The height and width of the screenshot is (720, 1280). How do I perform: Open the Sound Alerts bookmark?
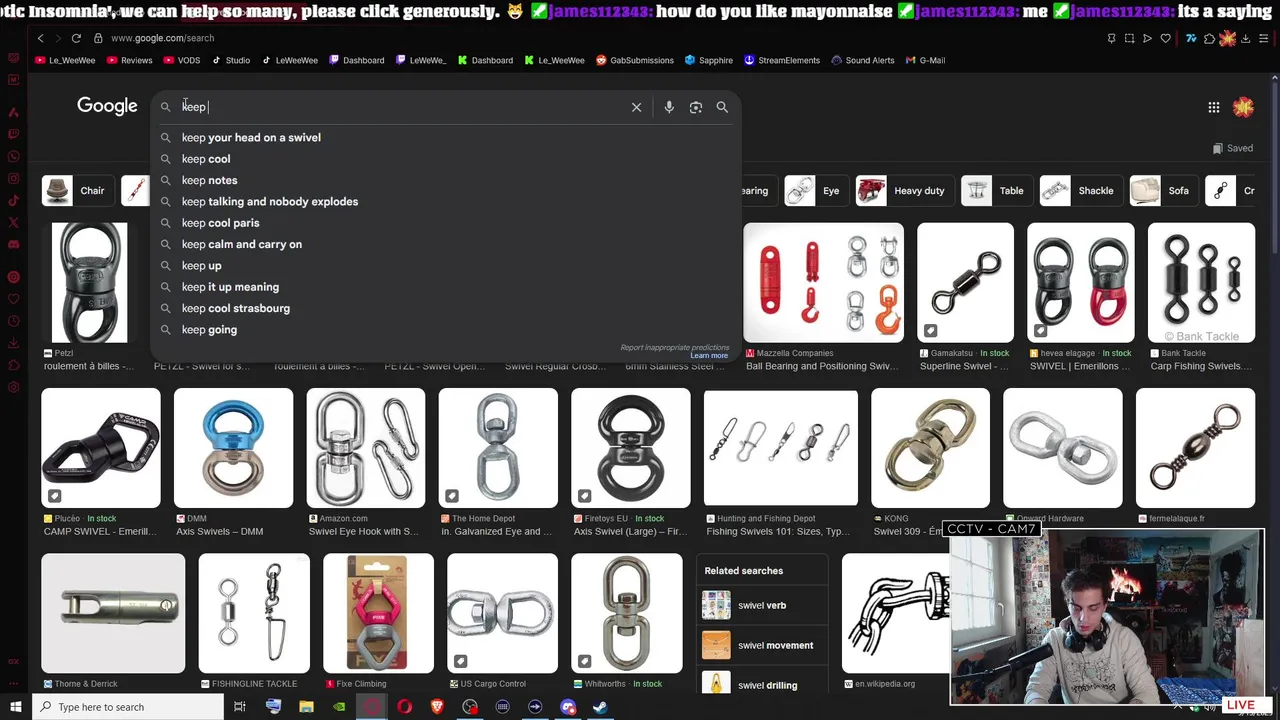coord(862,60)
